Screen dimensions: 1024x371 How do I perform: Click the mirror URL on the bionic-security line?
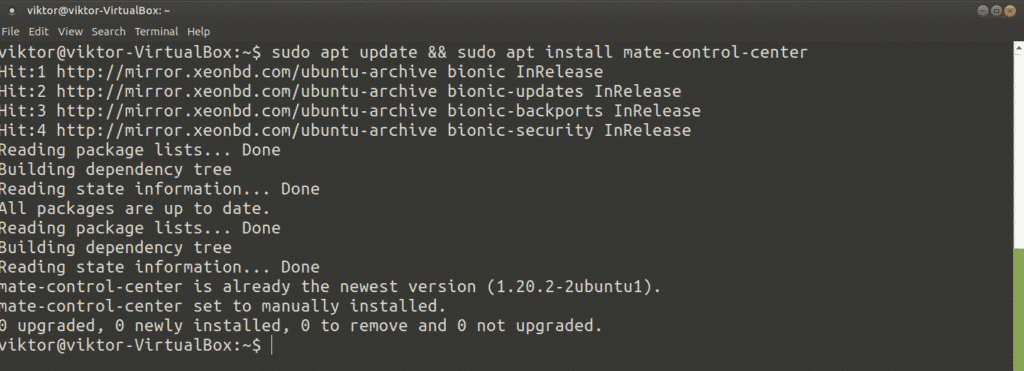[x=246, y=130]
